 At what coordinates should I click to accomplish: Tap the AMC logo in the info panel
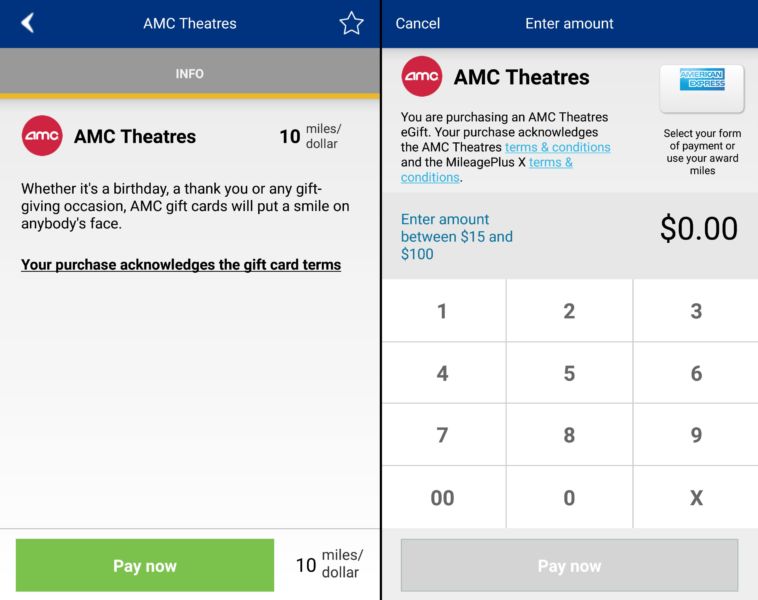[42, 136]
